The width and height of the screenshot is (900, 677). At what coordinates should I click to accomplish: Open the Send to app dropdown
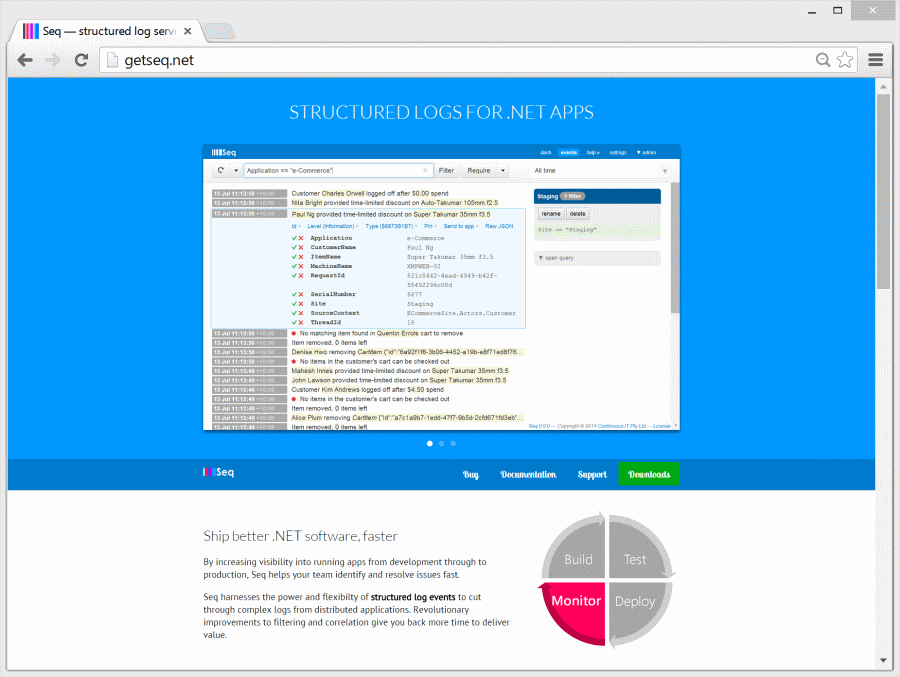point(461,226)
